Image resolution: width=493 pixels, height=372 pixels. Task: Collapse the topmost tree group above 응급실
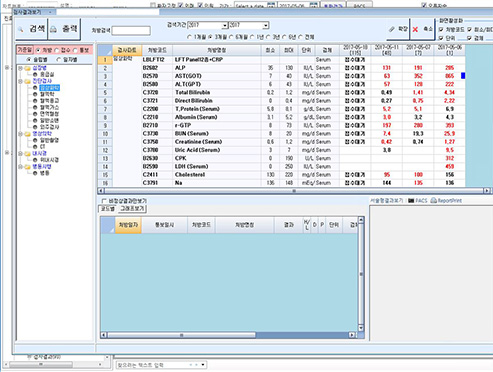pos(21,68)
